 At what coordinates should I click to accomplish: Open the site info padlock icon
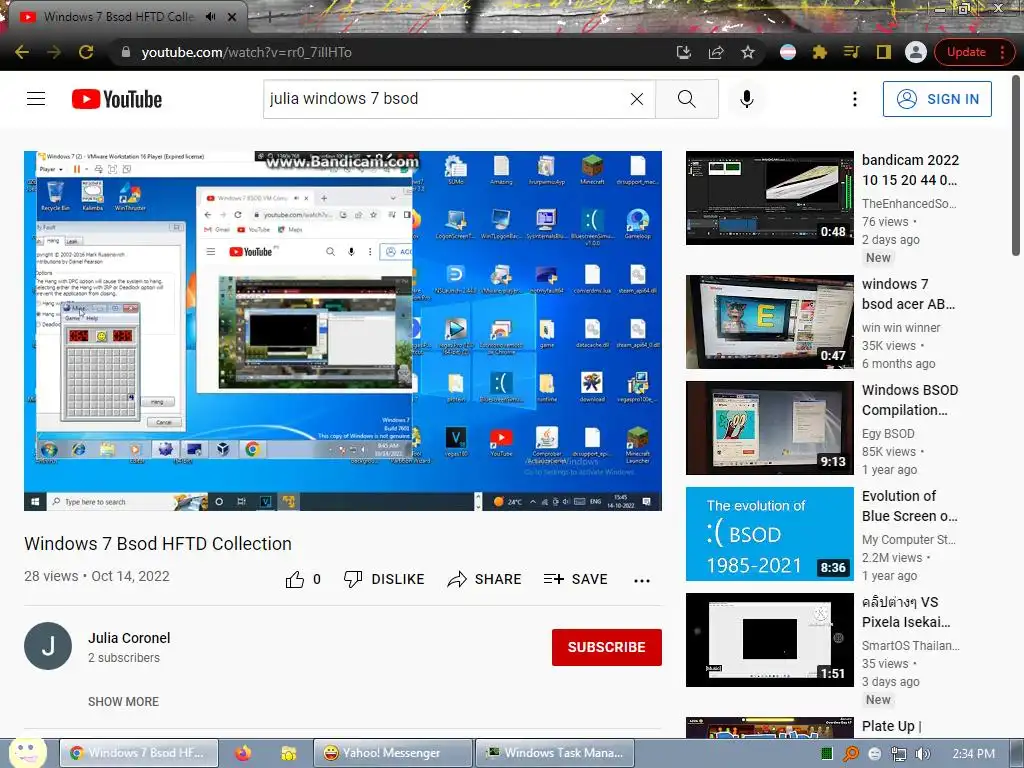(x=126, y=52)
